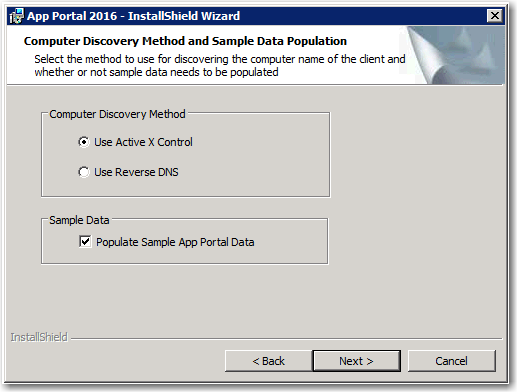Cancel the App Portal installation
The width and height of the screenshot is (517, 392).
[x=452, y=361]
